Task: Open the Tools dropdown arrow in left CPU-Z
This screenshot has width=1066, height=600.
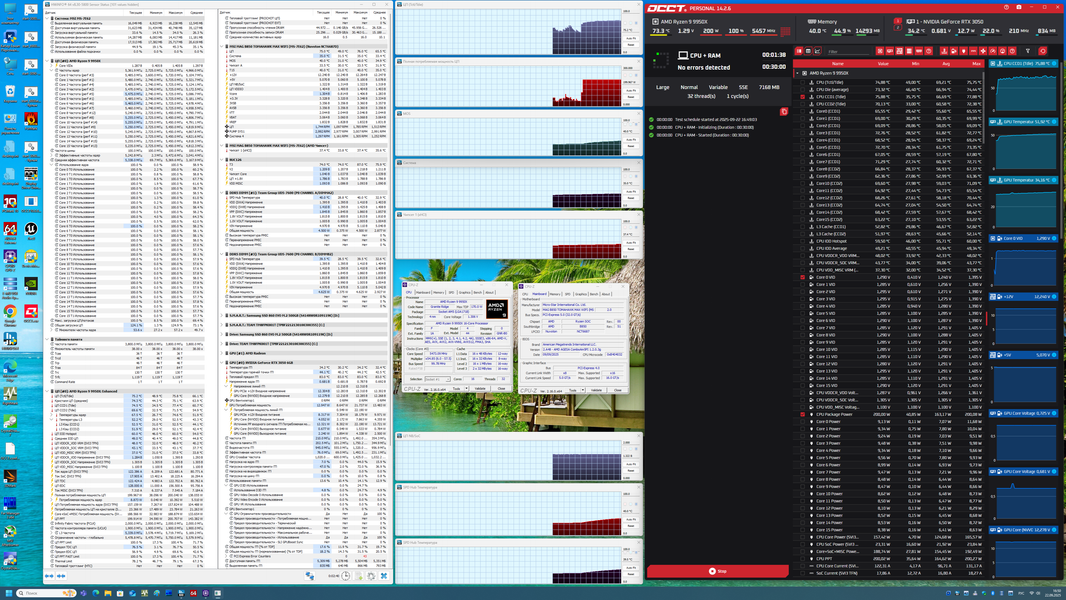Action: click(466, 389)
